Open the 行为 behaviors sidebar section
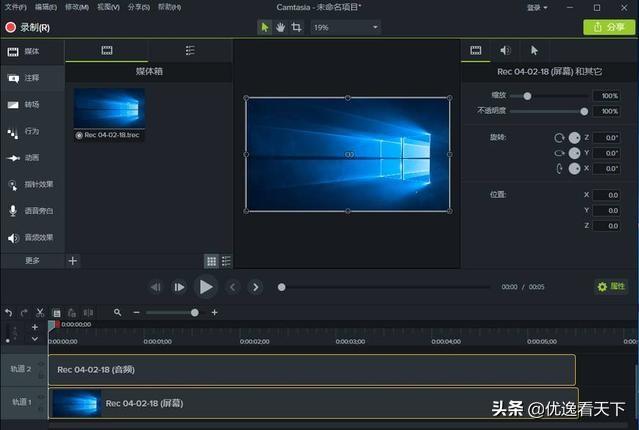 tap(32, 131)
